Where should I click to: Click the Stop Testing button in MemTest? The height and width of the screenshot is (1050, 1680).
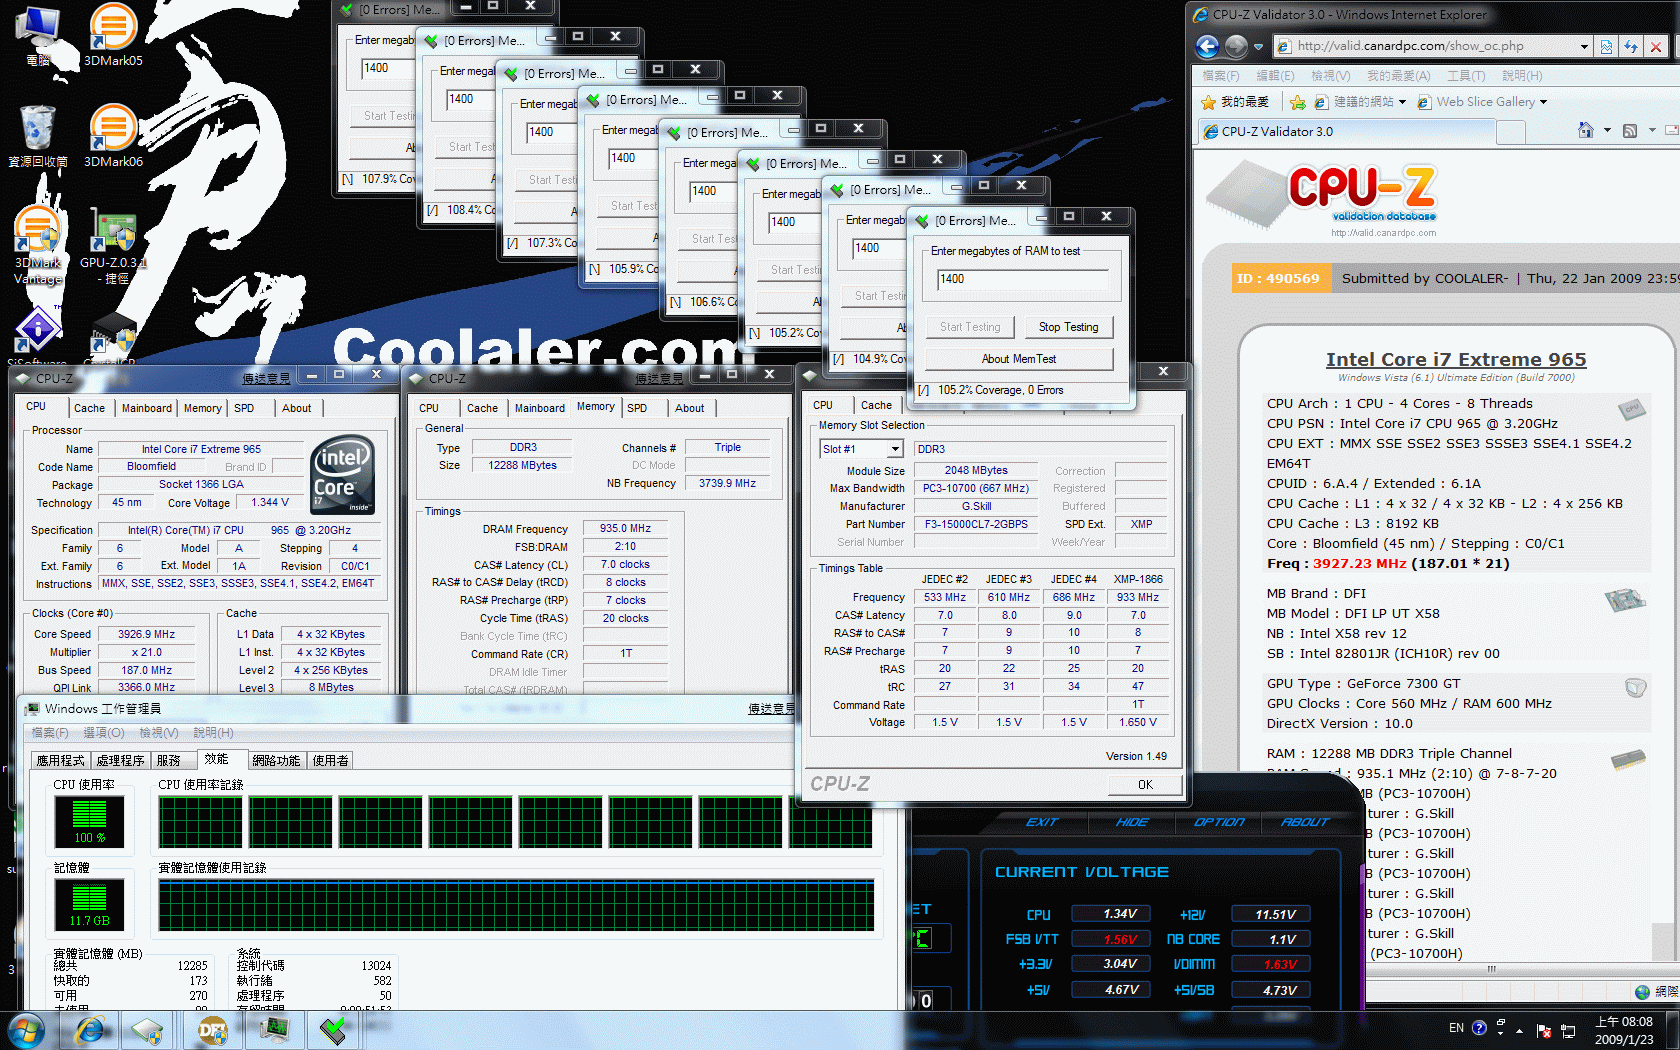(1068, 327)
